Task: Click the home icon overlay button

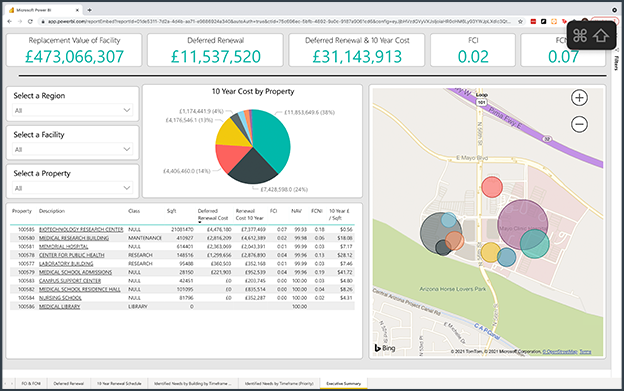Action: (601, 35)
